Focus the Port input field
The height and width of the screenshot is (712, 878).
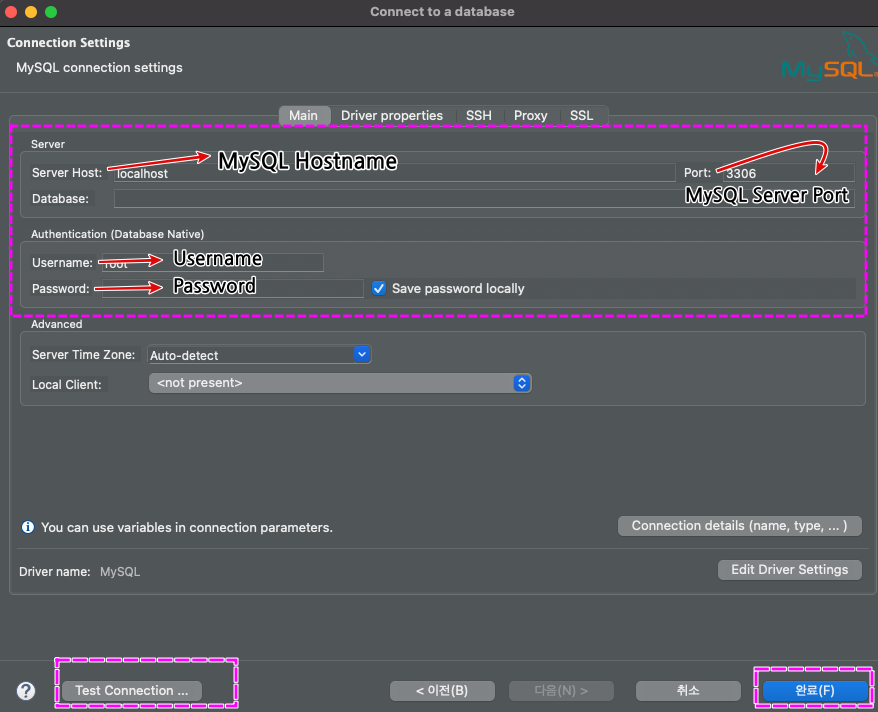[788, 173]
